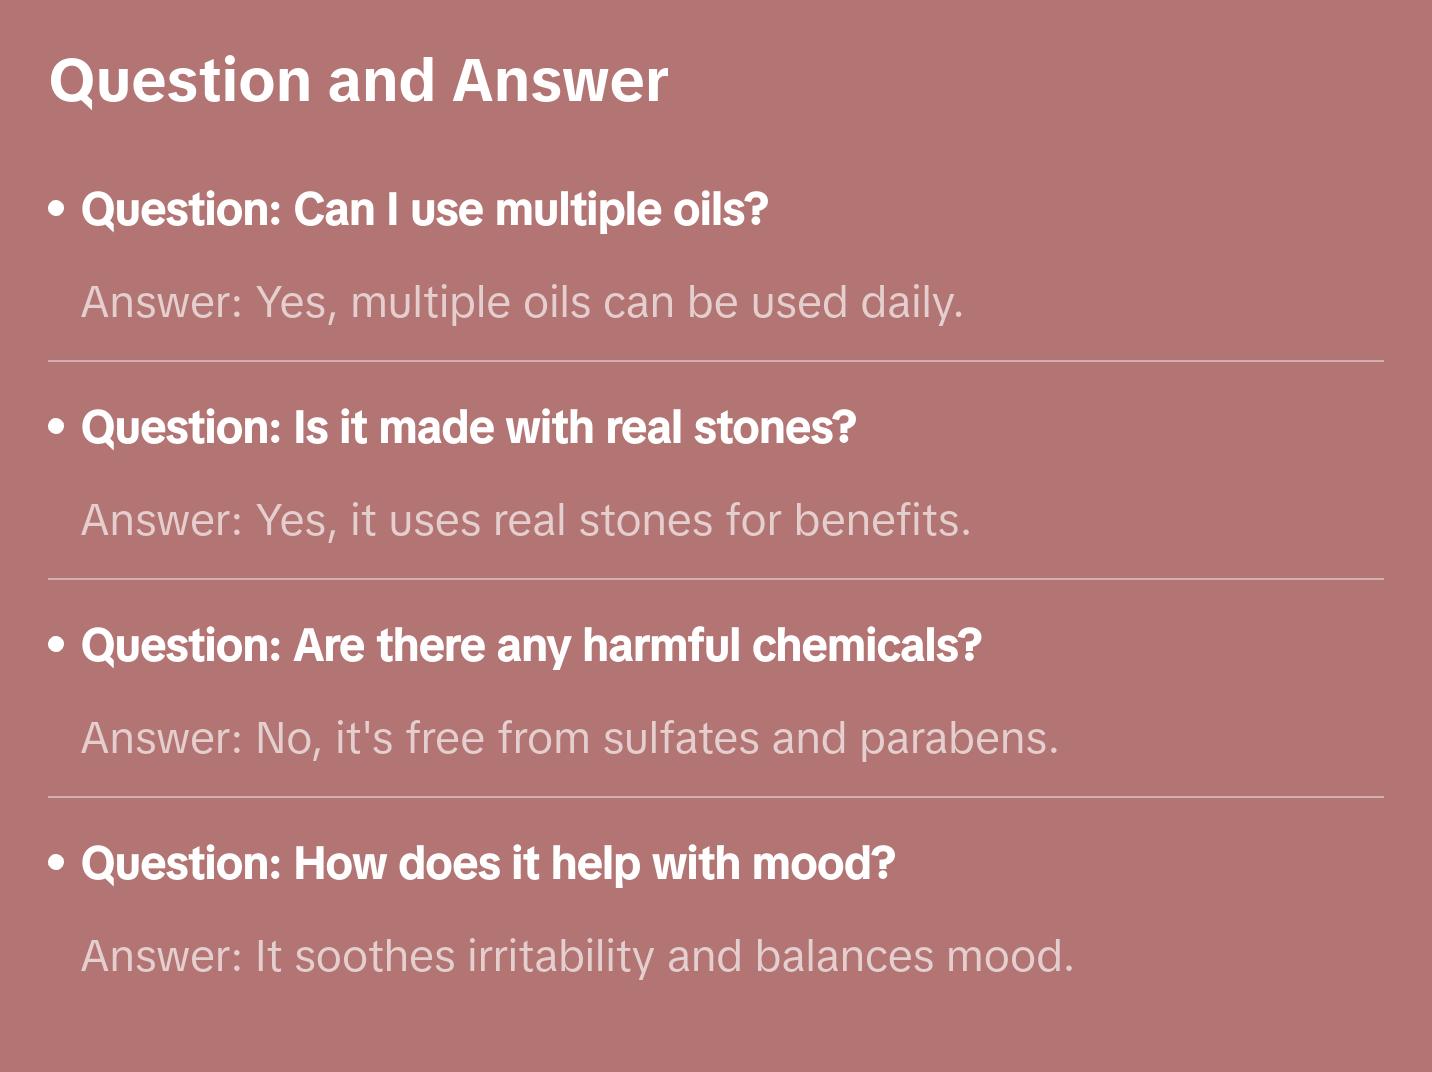
Task: Expand the "Can I use multiple oils?" question
Action: (424, 210)
